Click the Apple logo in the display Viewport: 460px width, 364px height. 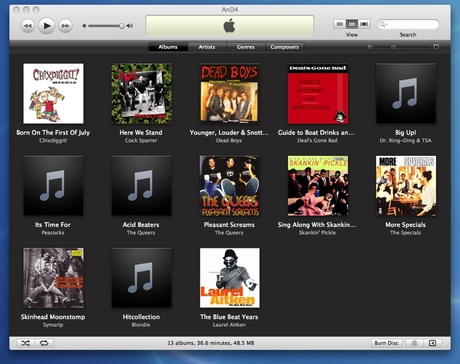pos(229,26)
